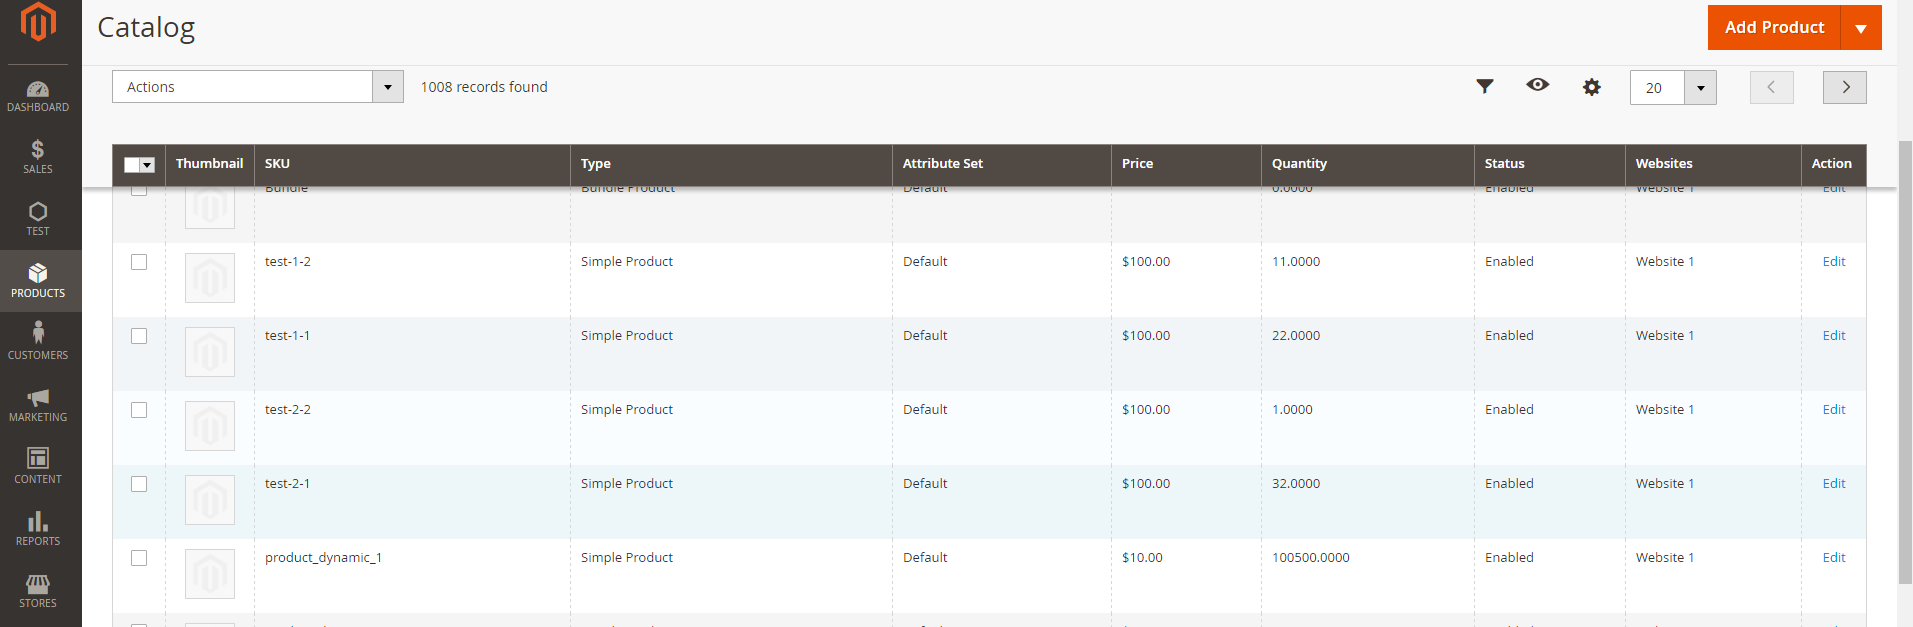Click Edit link for test-1-1
The image size is (1913, 627).
click(x=1833, y=336)
